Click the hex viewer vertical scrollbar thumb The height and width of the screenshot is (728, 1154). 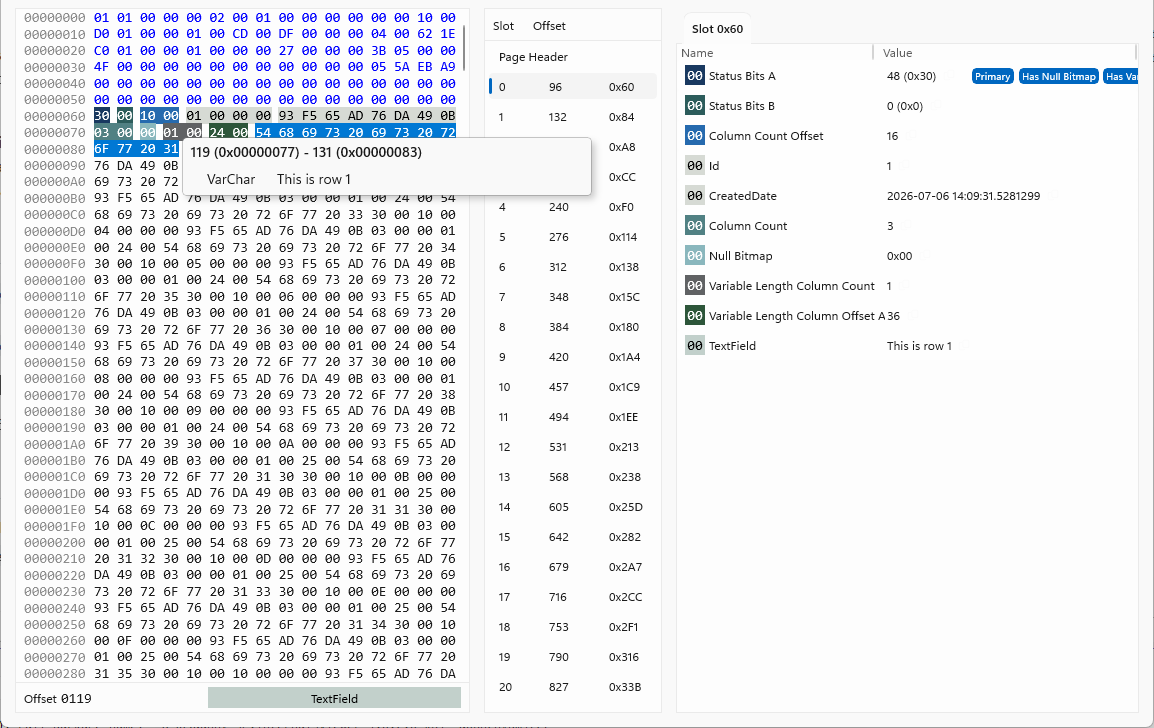464,47
